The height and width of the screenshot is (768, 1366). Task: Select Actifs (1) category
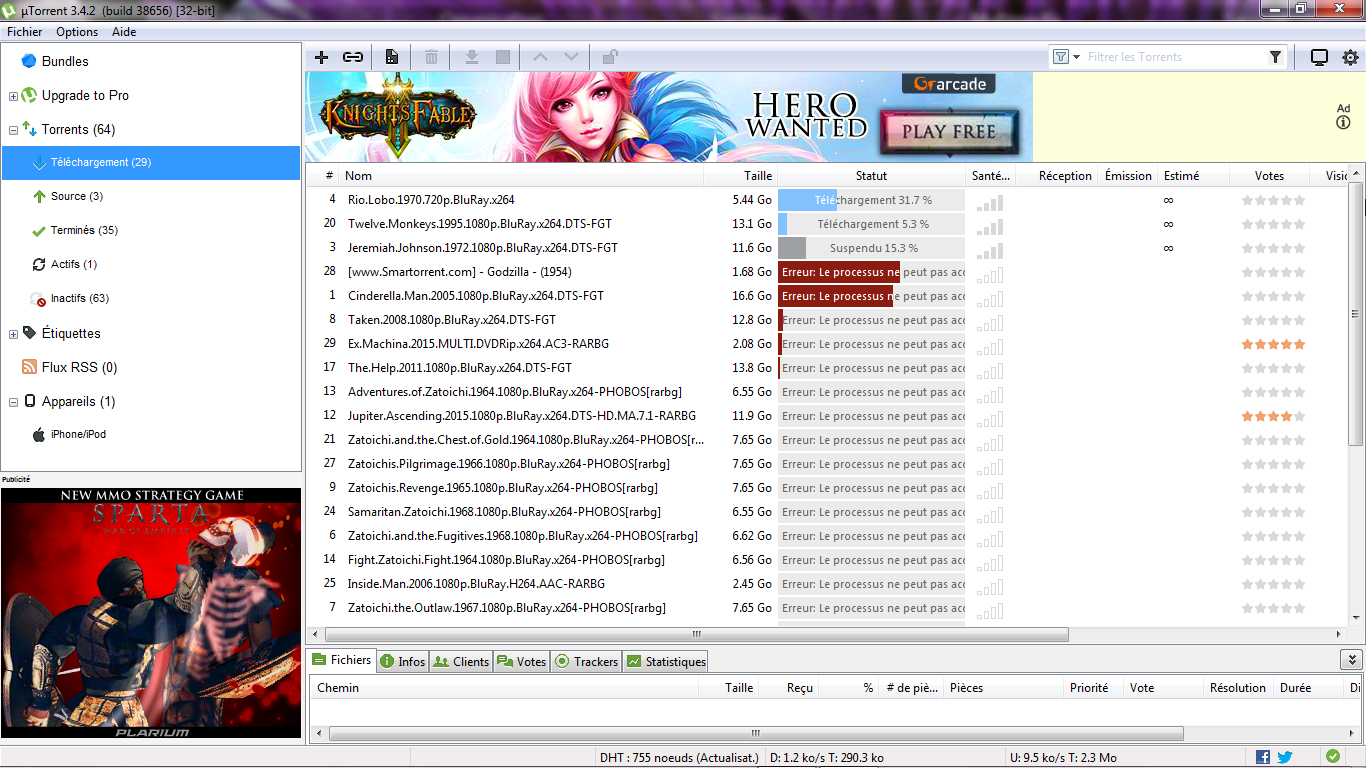[x=74, y=264]
